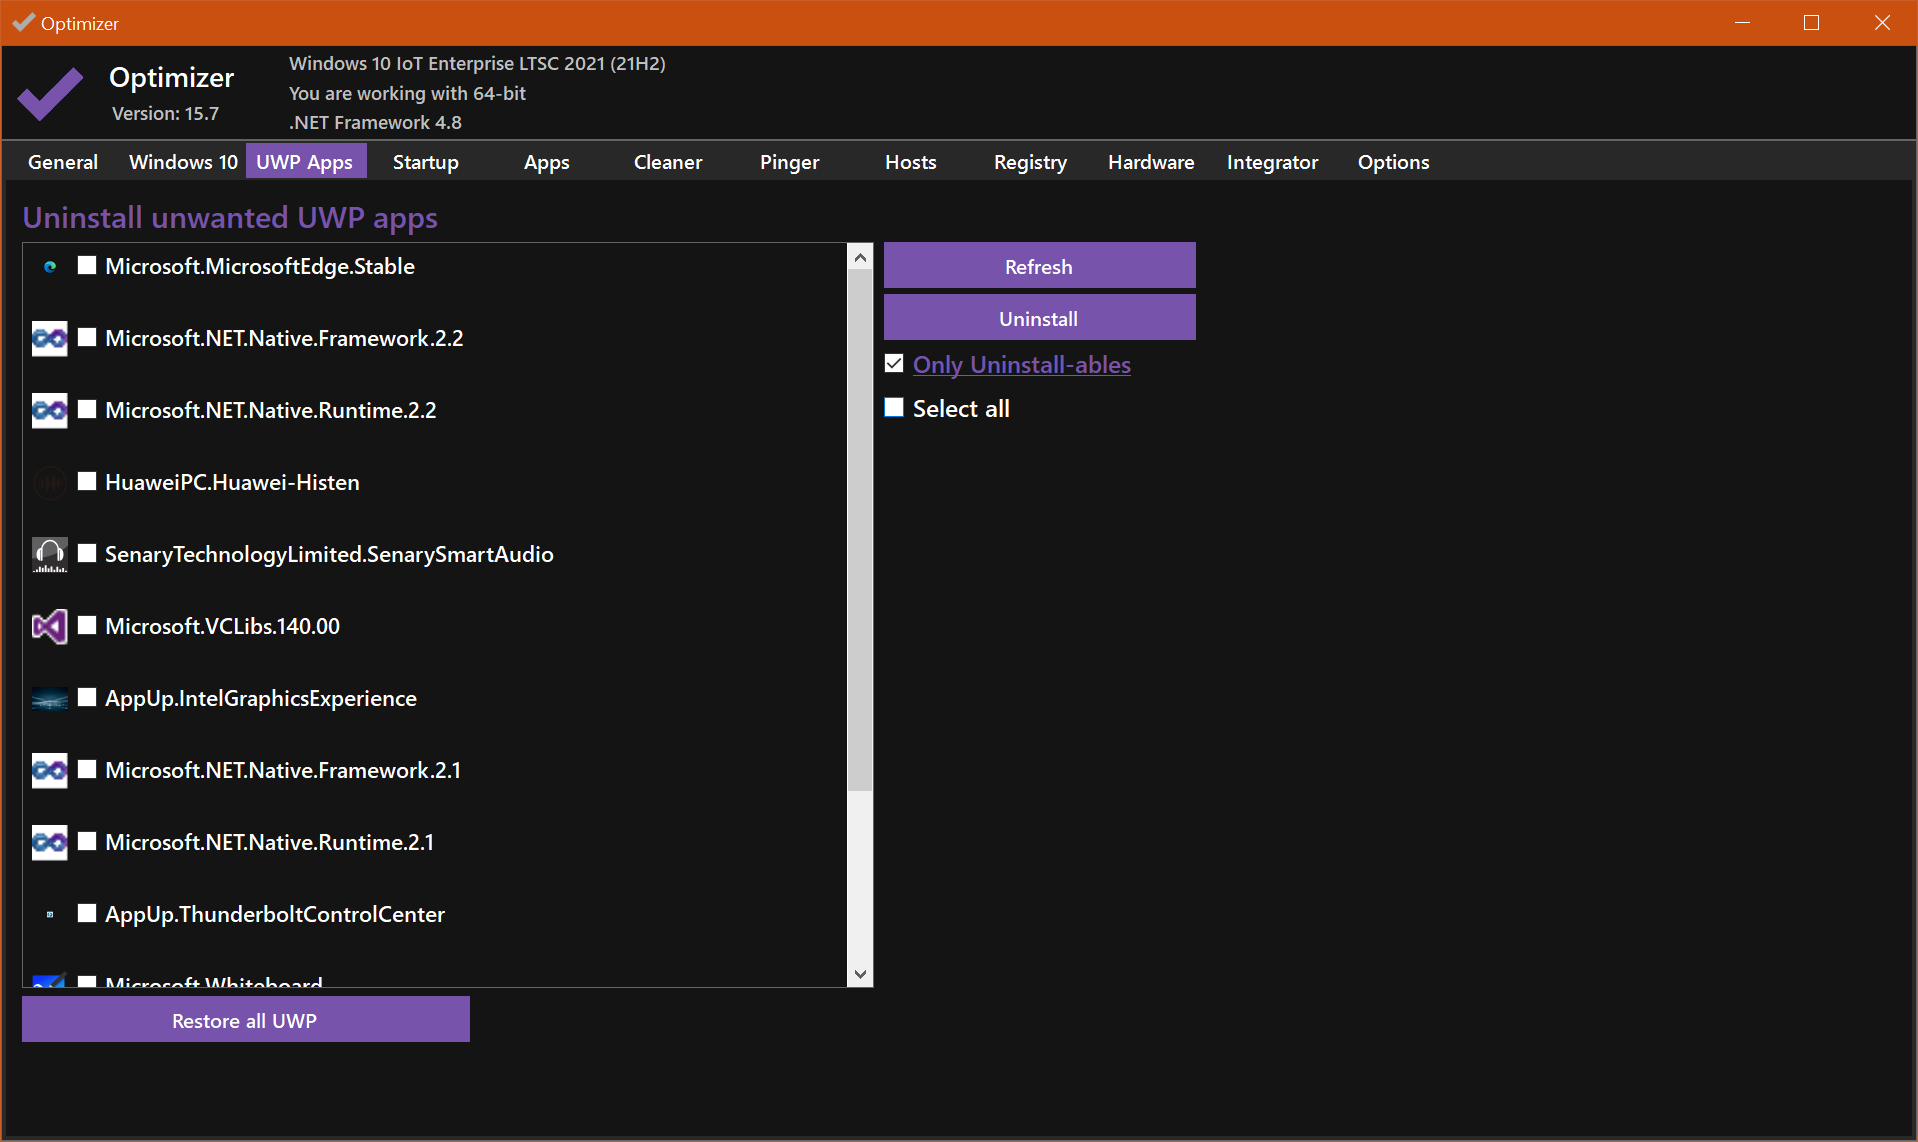Click the app list scrollbar thumb
This screenshot has height=1142, width=1918.
point(860,530)
